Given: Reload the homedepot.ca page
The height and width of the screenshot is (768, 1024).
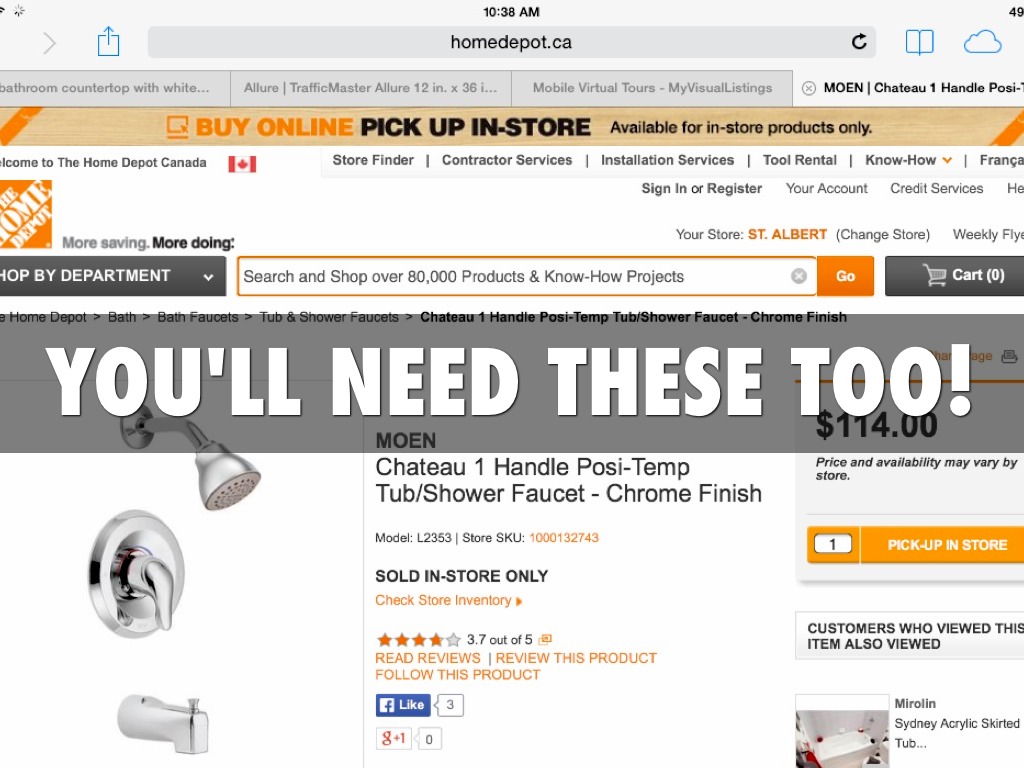Looking at the screenshot, I should click(x=859, y=42).
